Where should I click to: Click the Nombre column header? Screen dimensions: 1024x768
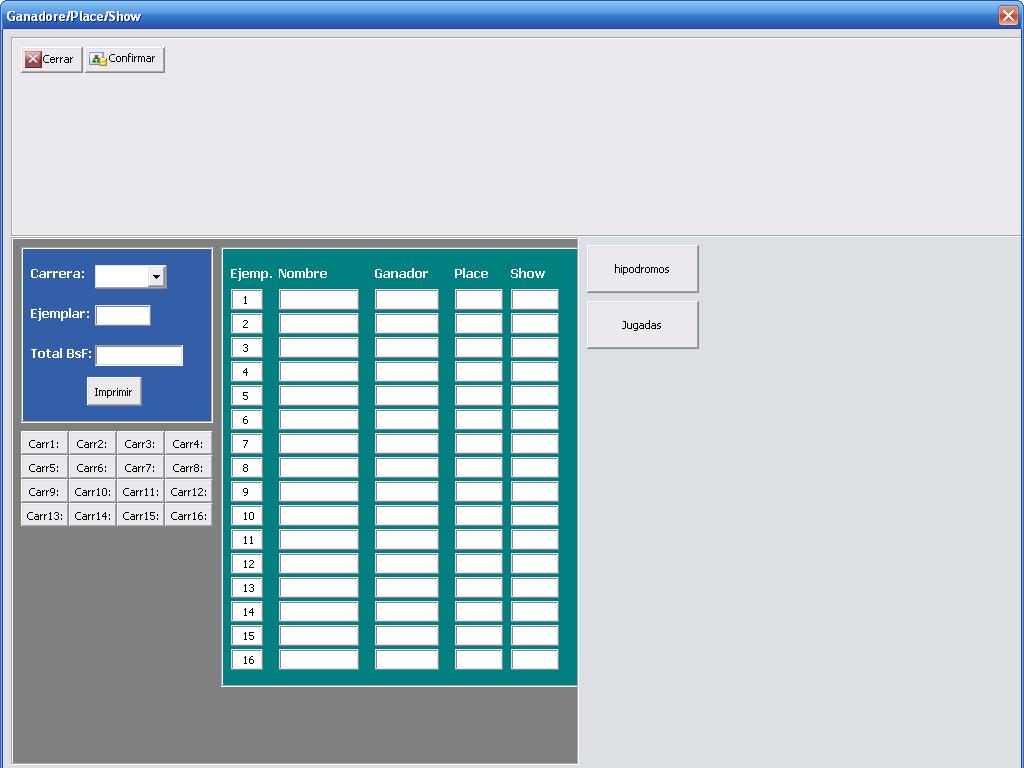click(x=302, y=274)
